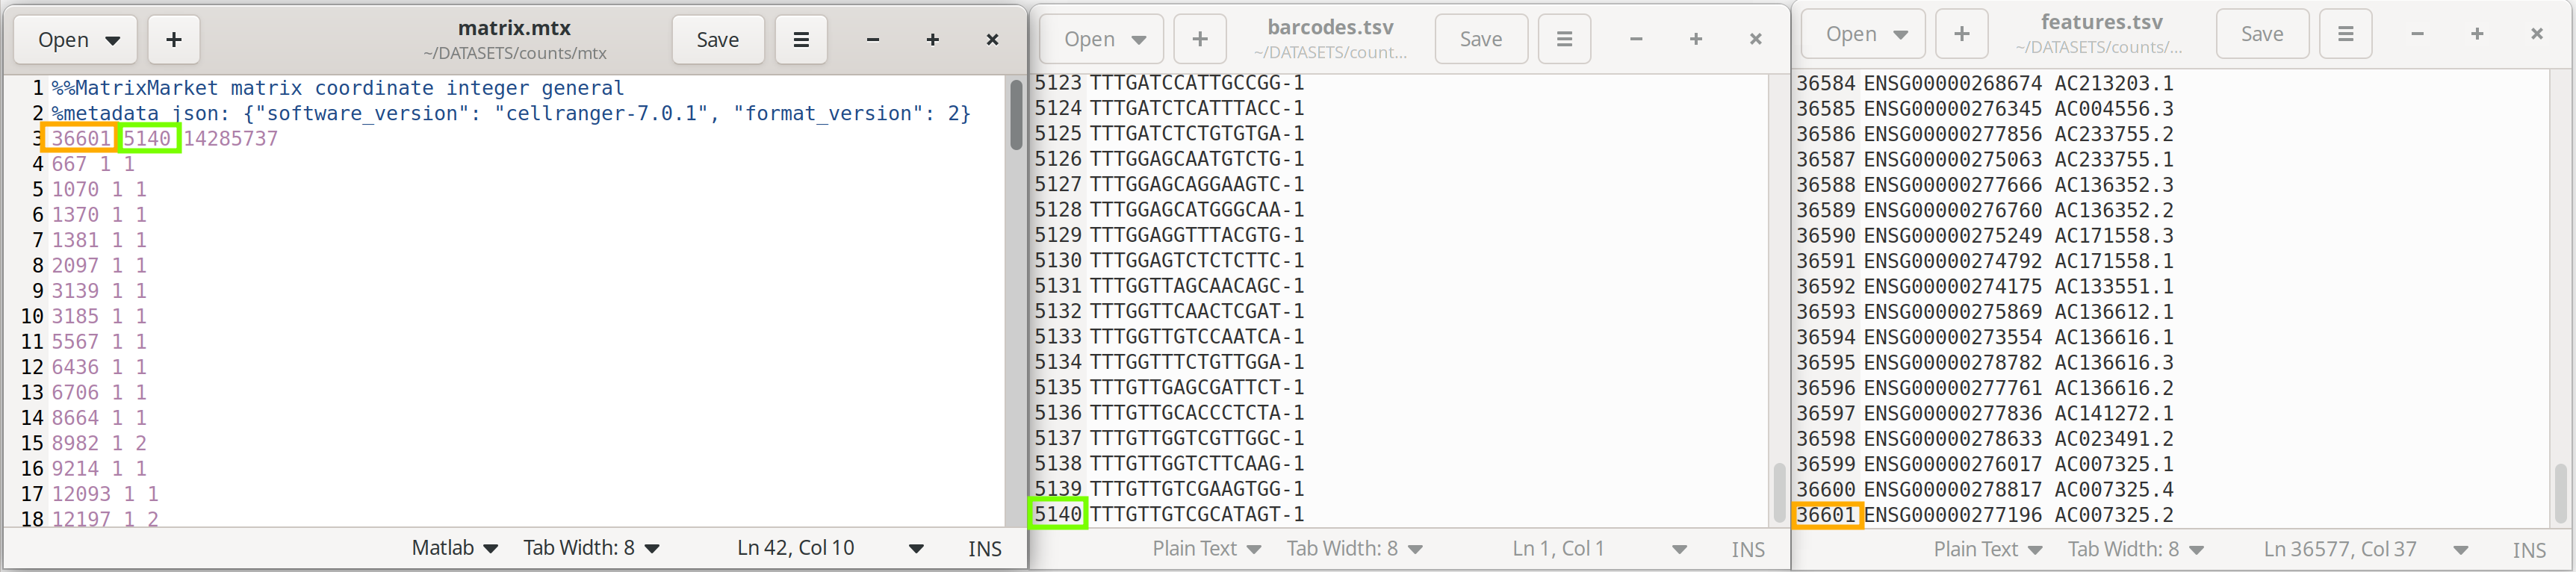Open hamburger menu in barcodes.tsv window

1564,39
